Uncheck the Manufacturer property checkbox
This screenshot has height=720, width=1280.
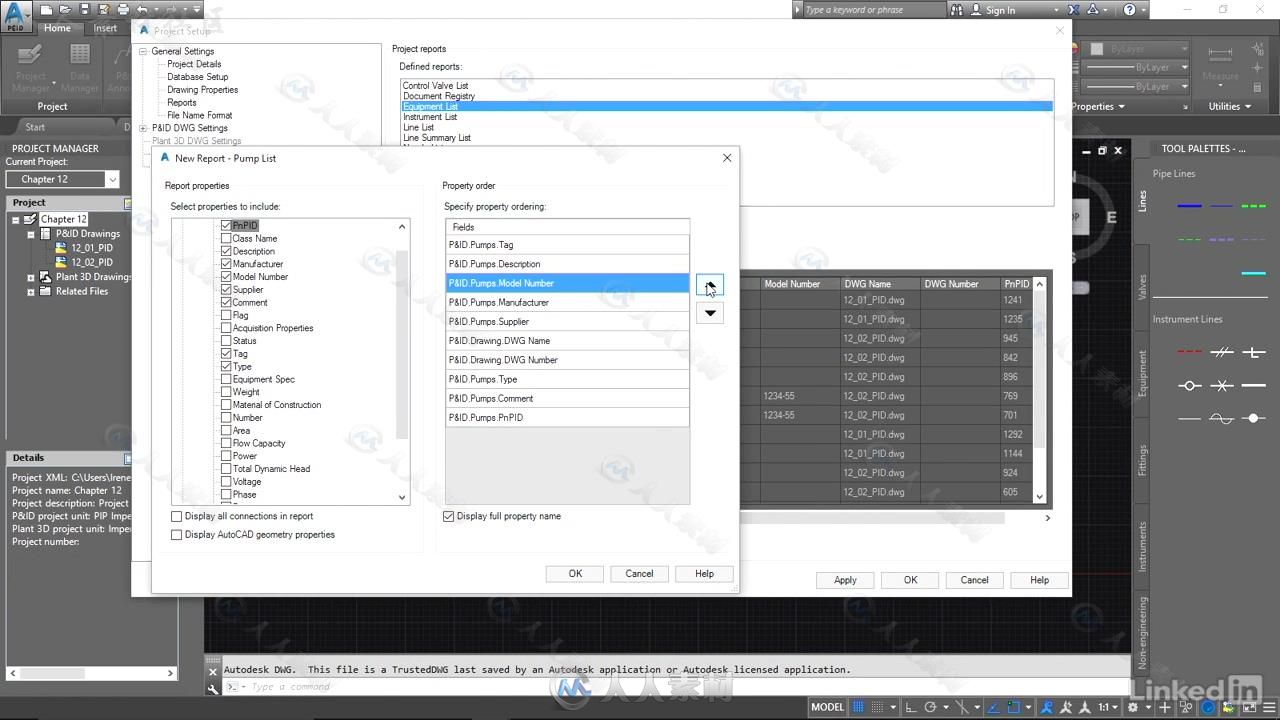[226, 264]
